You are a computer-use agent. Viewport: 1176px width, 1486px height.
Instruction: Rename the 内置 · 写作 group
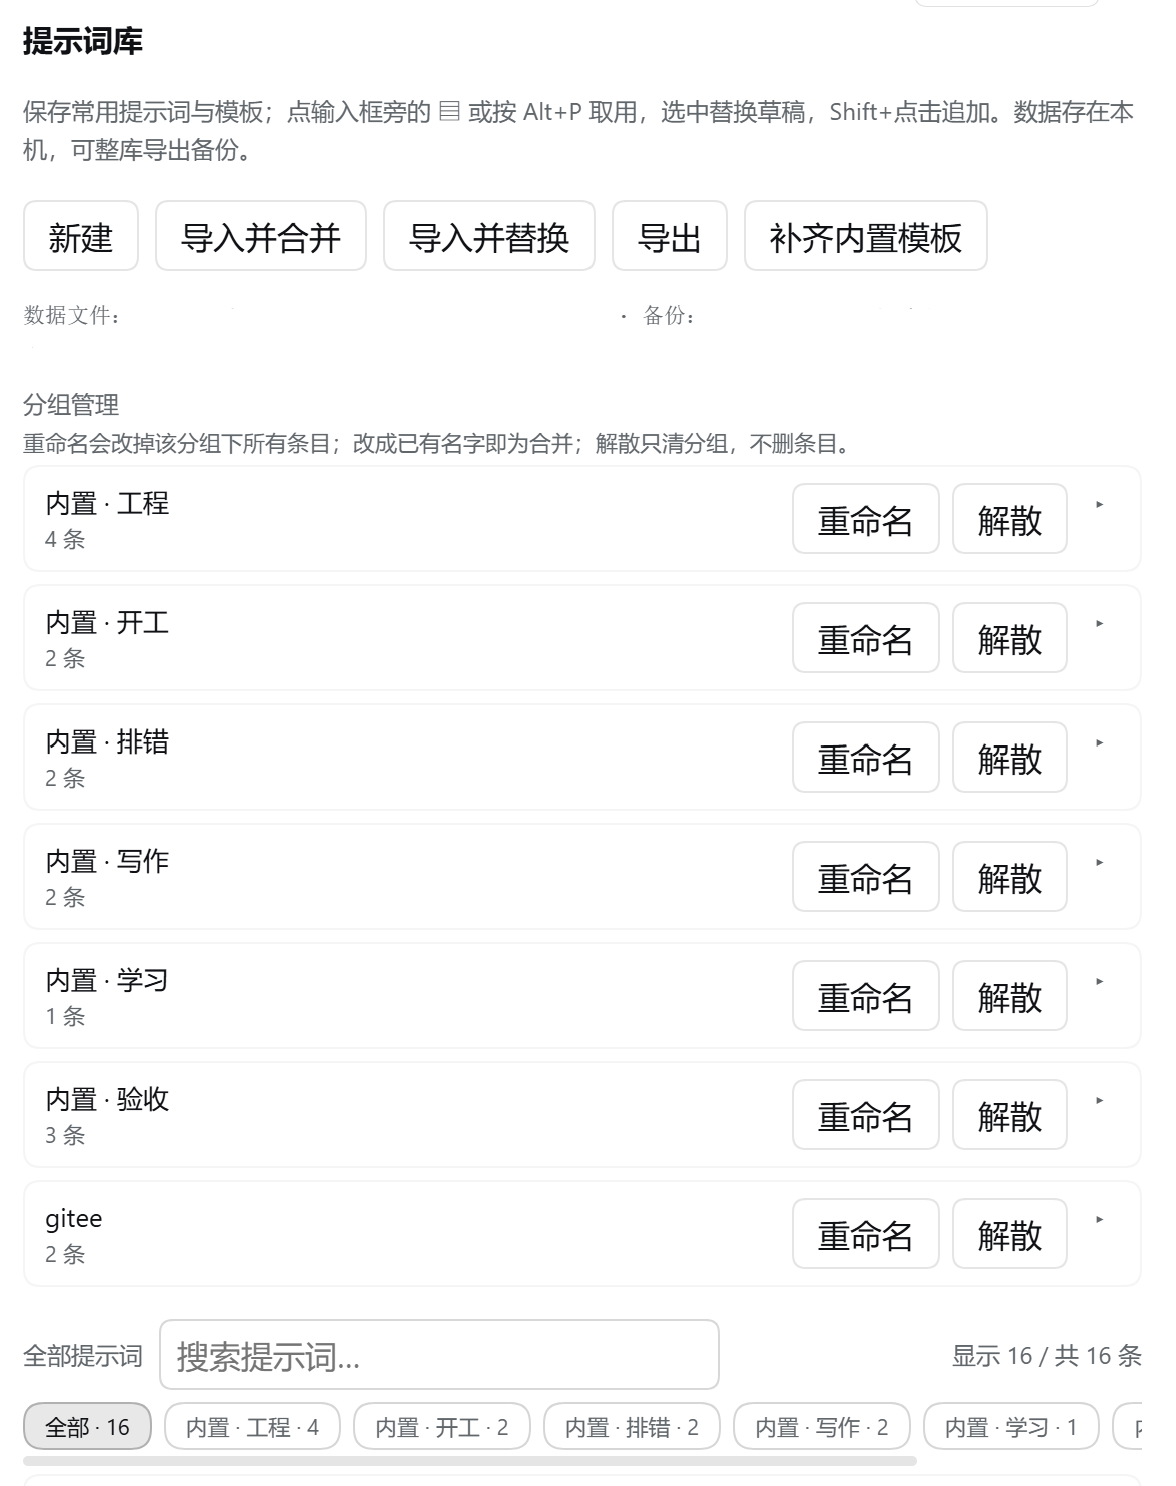click(x=866, y=877)
